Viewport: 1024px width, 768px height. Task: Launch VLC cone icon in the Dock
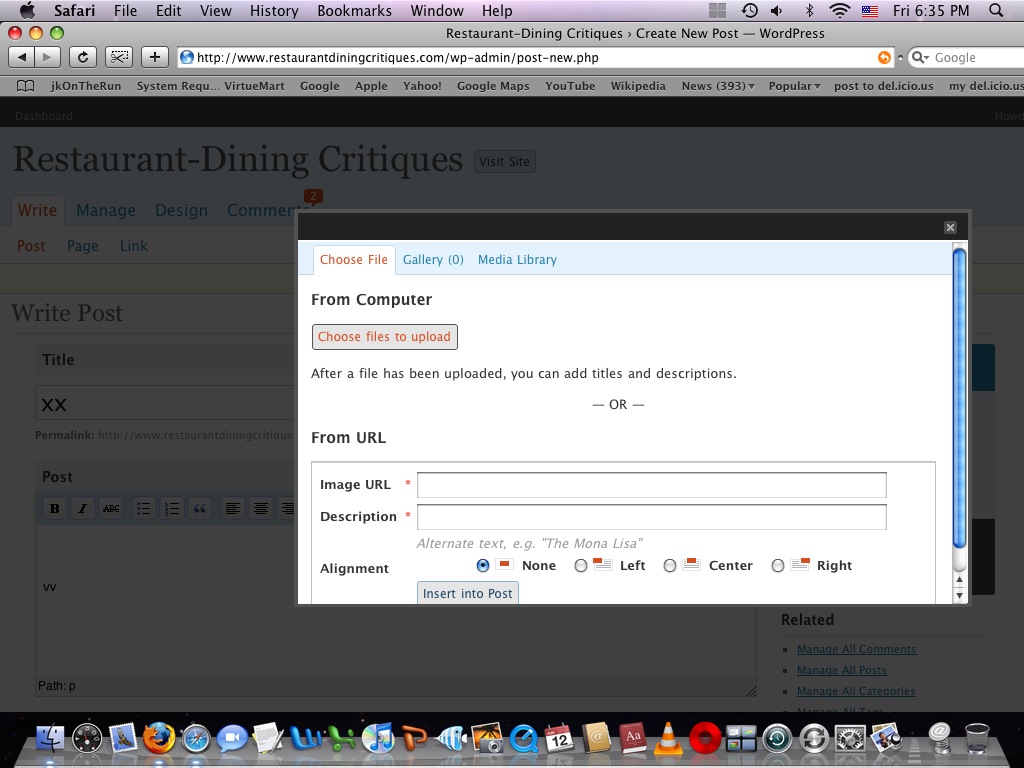pos(667,739)
